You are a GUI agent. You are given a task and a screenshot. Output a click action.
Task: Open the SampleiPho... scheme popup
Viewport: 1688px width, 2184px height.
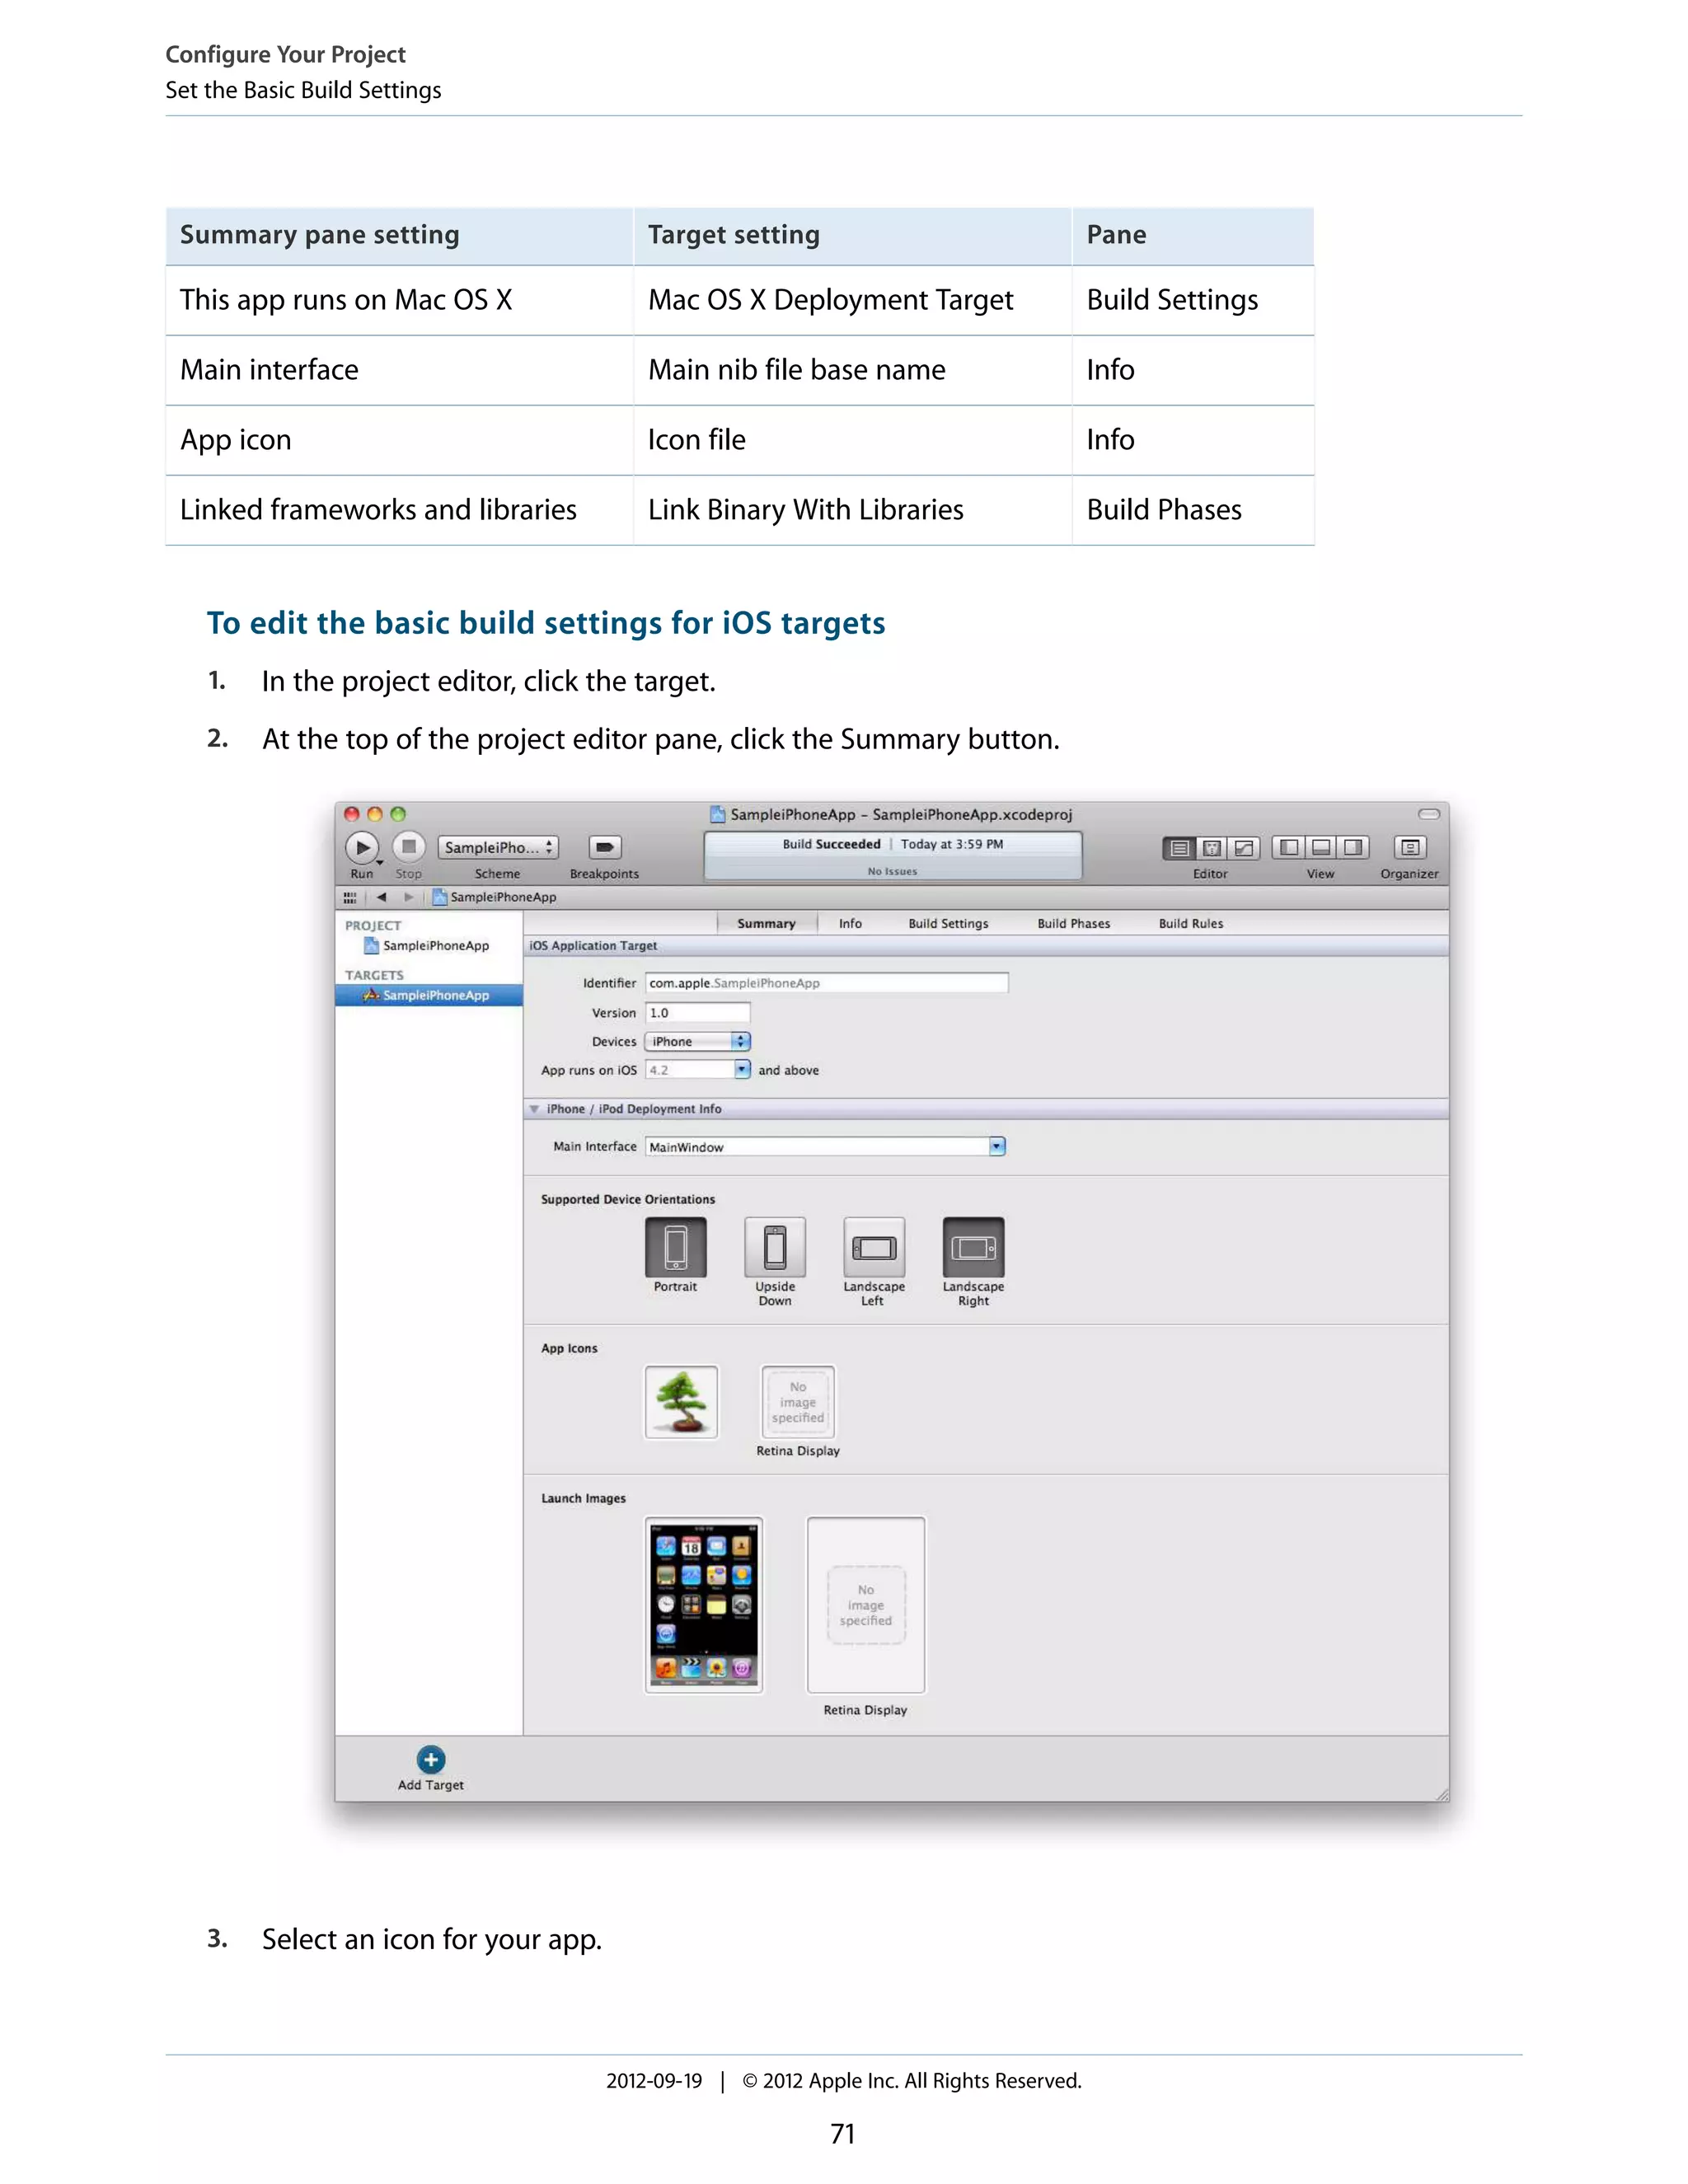coord(498,848)
